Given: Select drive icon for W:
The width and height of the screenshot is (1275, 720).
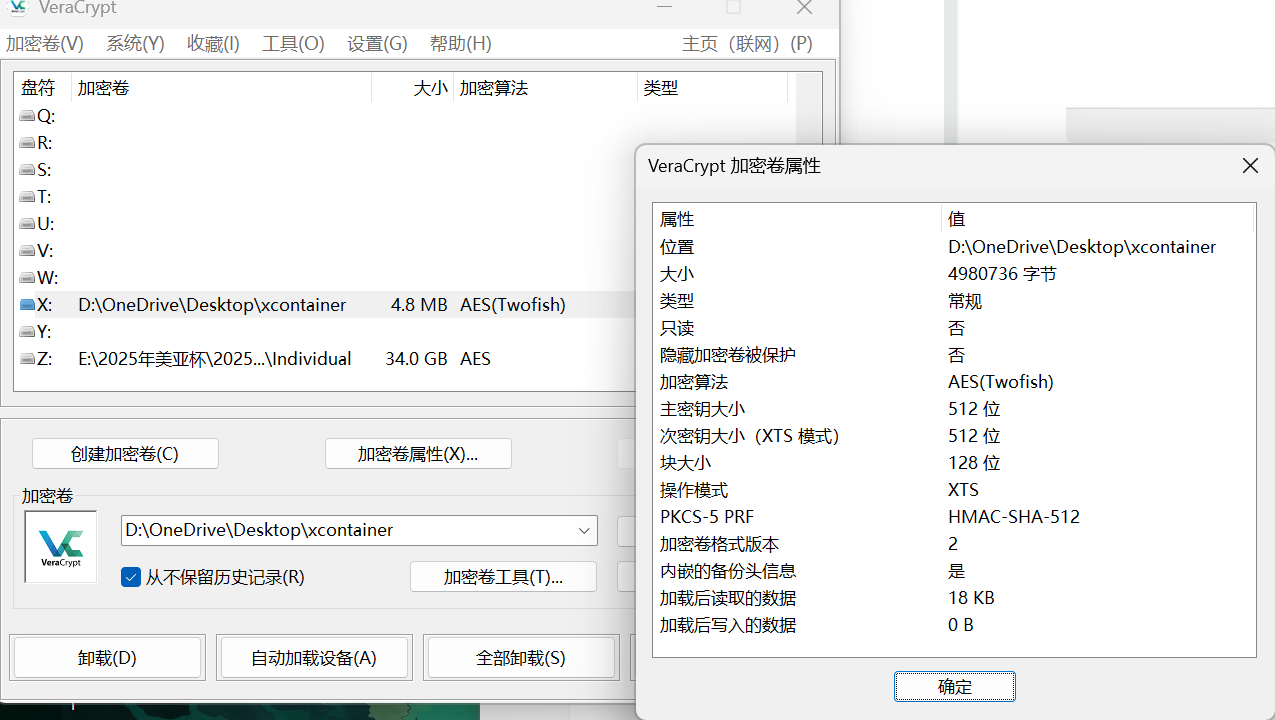Looking at the screenshot, I should click(27, 278).
